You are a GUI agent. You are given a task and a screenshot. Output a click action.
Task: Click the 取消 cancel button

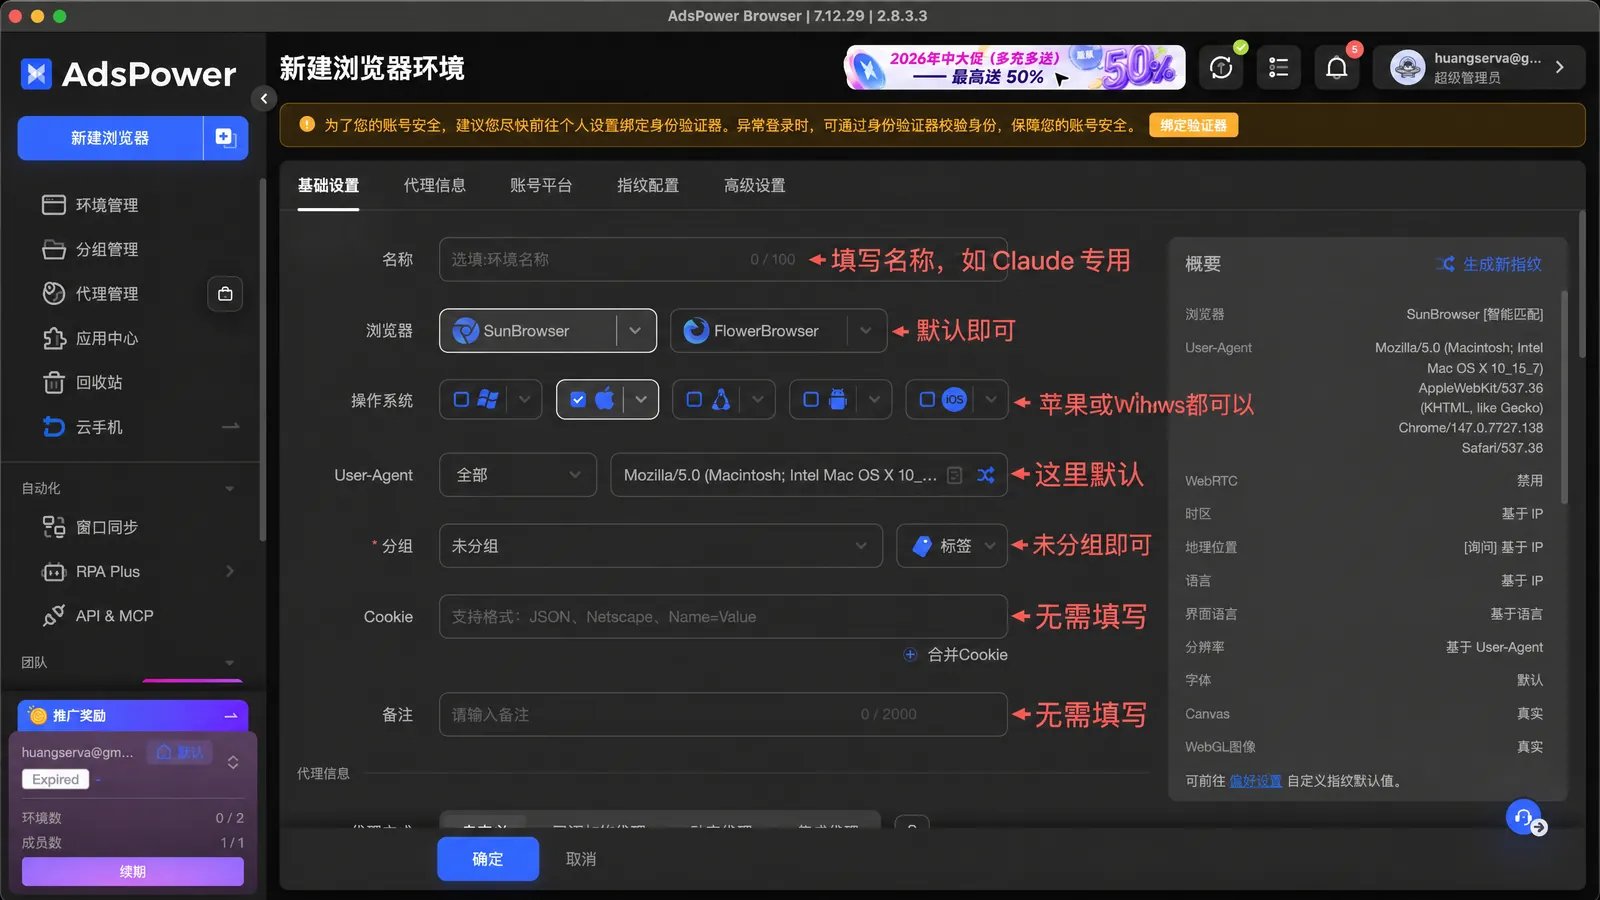coord(581,859)
